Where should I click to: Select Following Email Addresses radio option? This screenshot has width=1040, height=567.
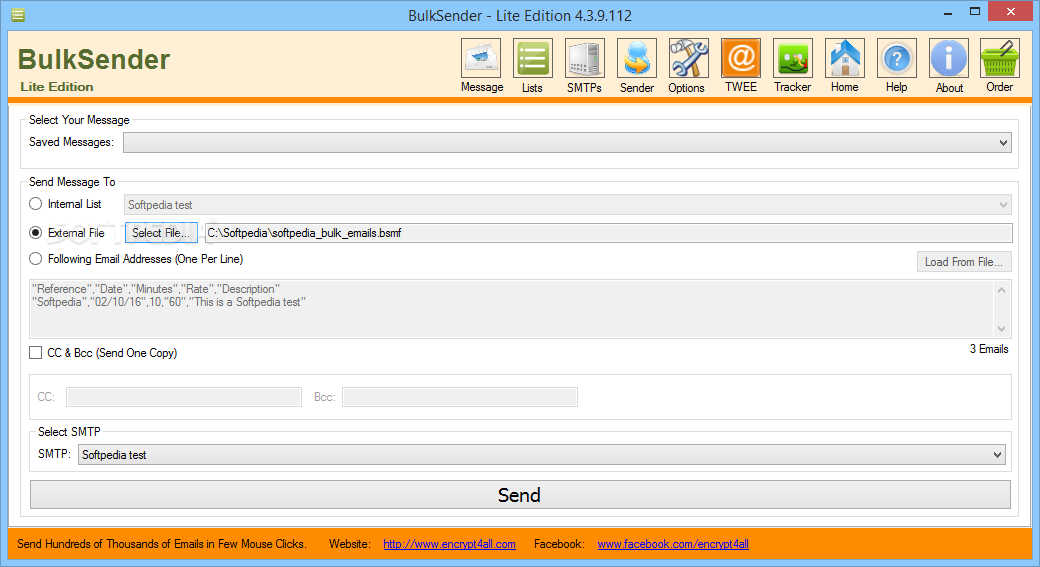coord(36,259)
